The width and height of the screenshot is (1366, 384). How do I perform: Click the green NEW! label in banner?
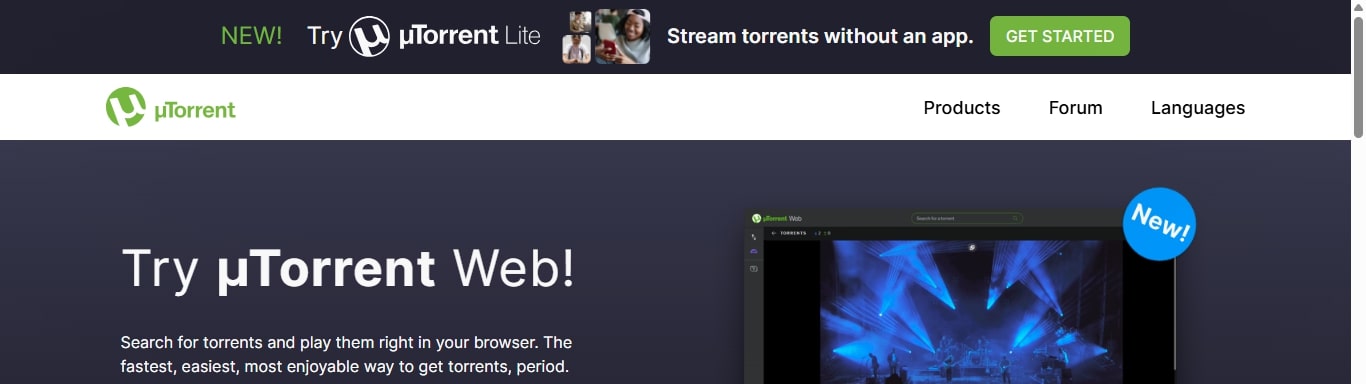point(251,37)
